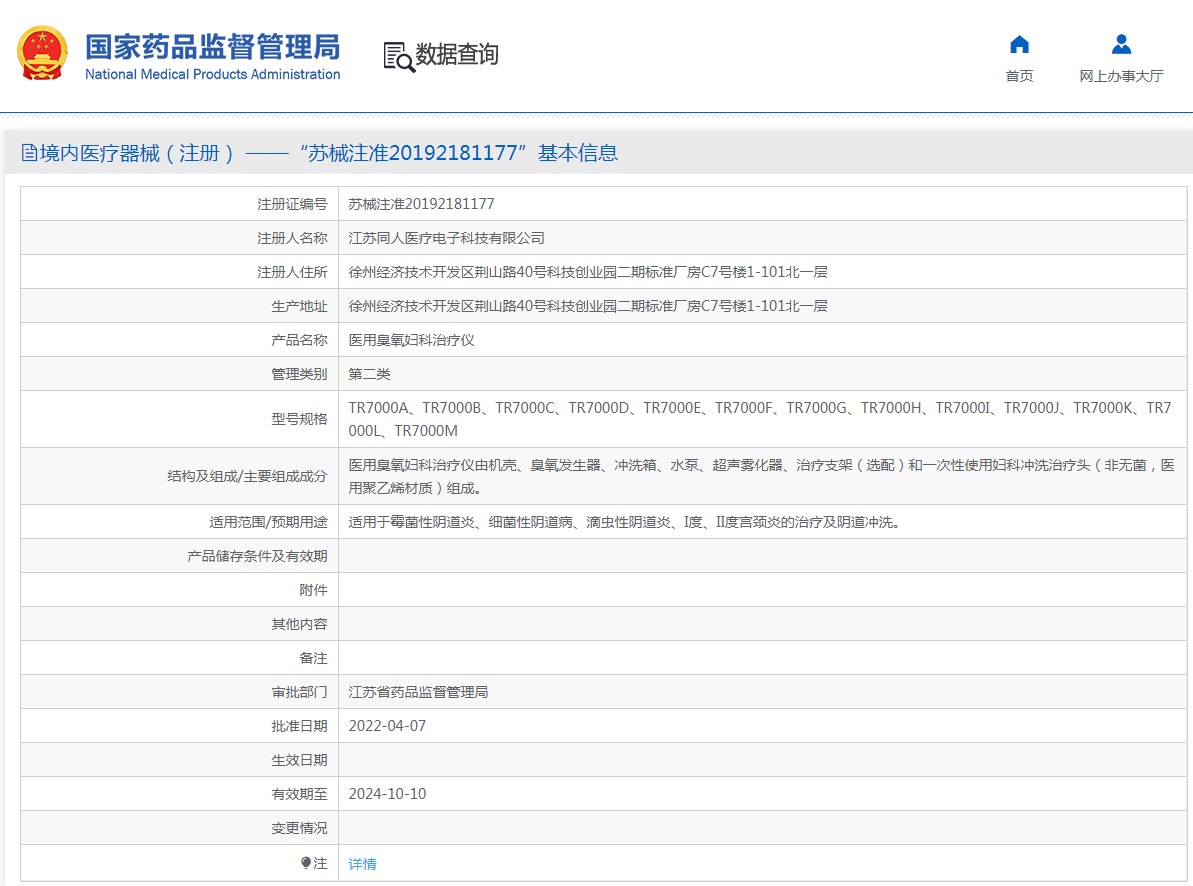The height and width of the screenshot is (886, 1193).
Task: Select 江苏同人医疗电子科技有限公司 company name
Action: tap(447, 238)
